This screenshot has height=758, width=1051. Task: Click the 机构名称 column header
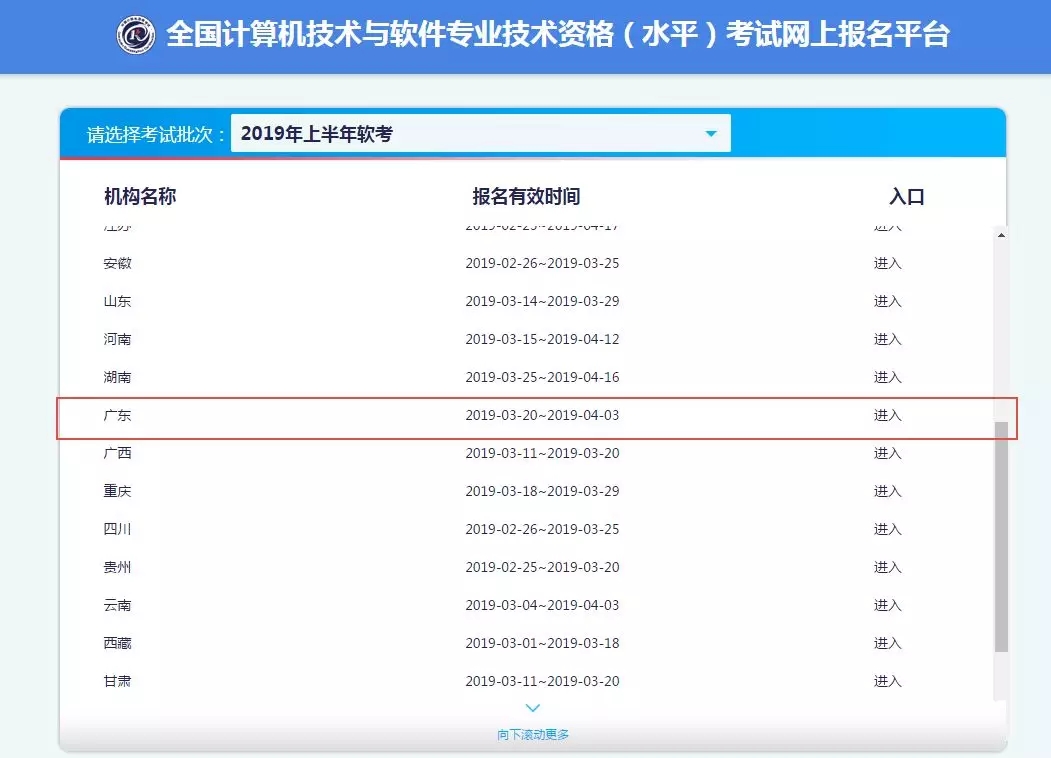pyautogui.click(x=140, y=196)
